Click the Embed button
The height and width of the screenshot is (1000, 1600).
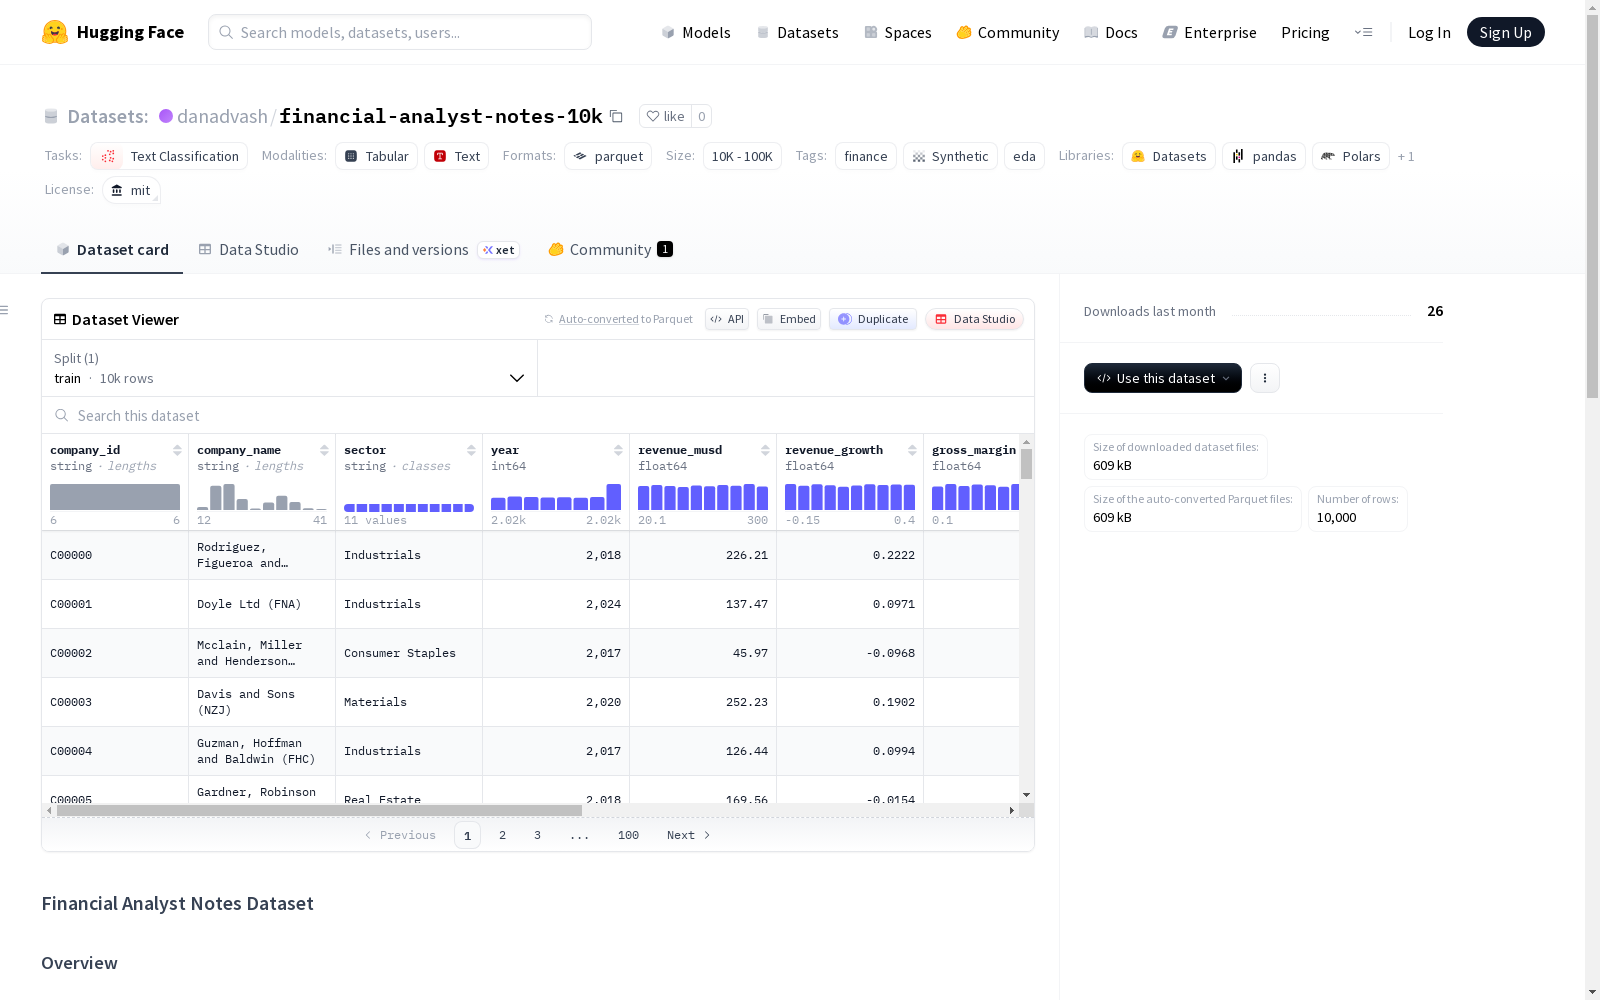(789, 319)
